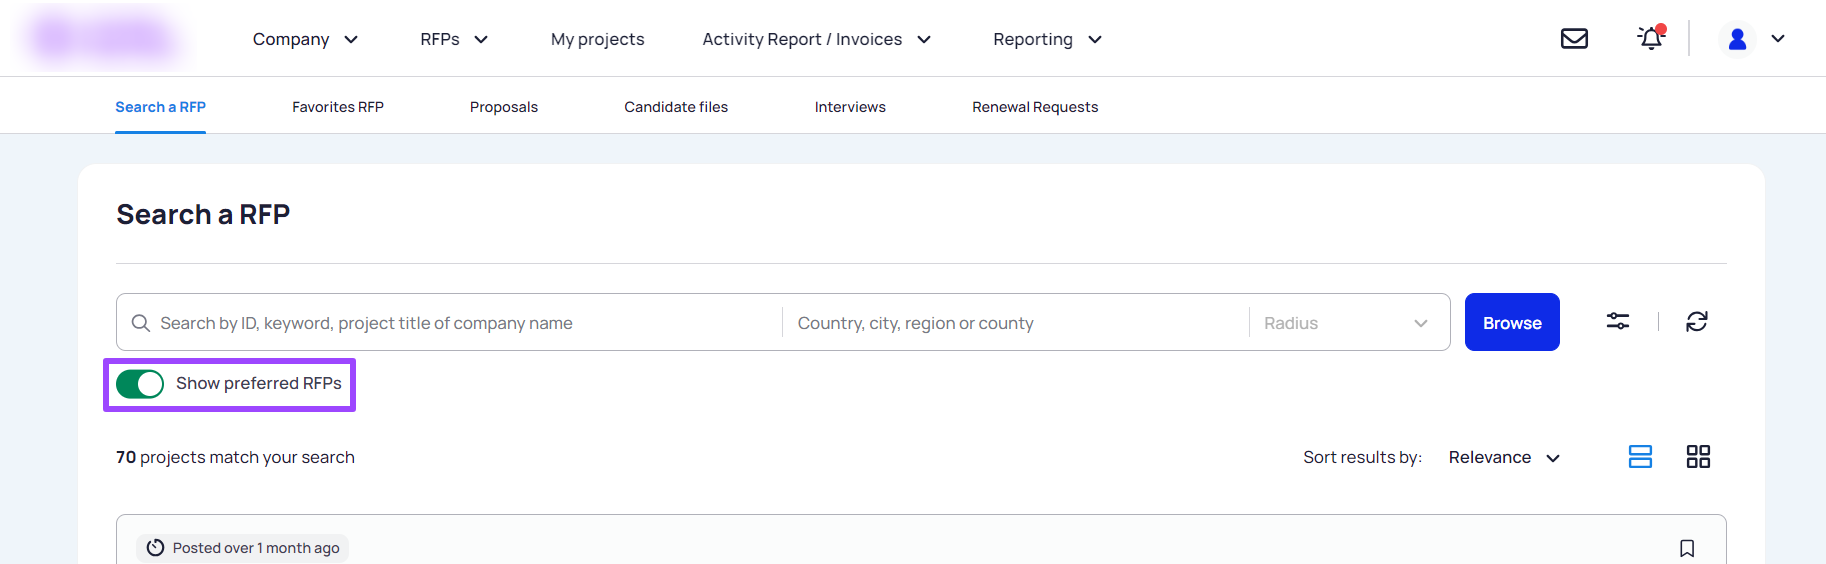Open the messages envelope icon

point(1574,39)
